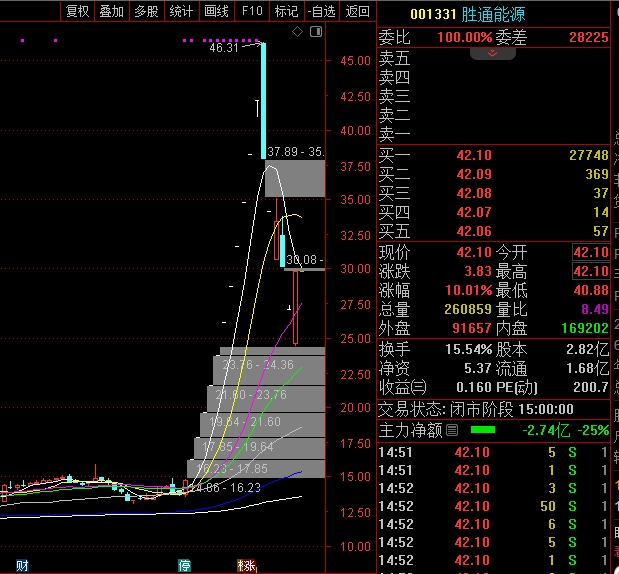Click the 标记 mark button

[x=287, y=11]
